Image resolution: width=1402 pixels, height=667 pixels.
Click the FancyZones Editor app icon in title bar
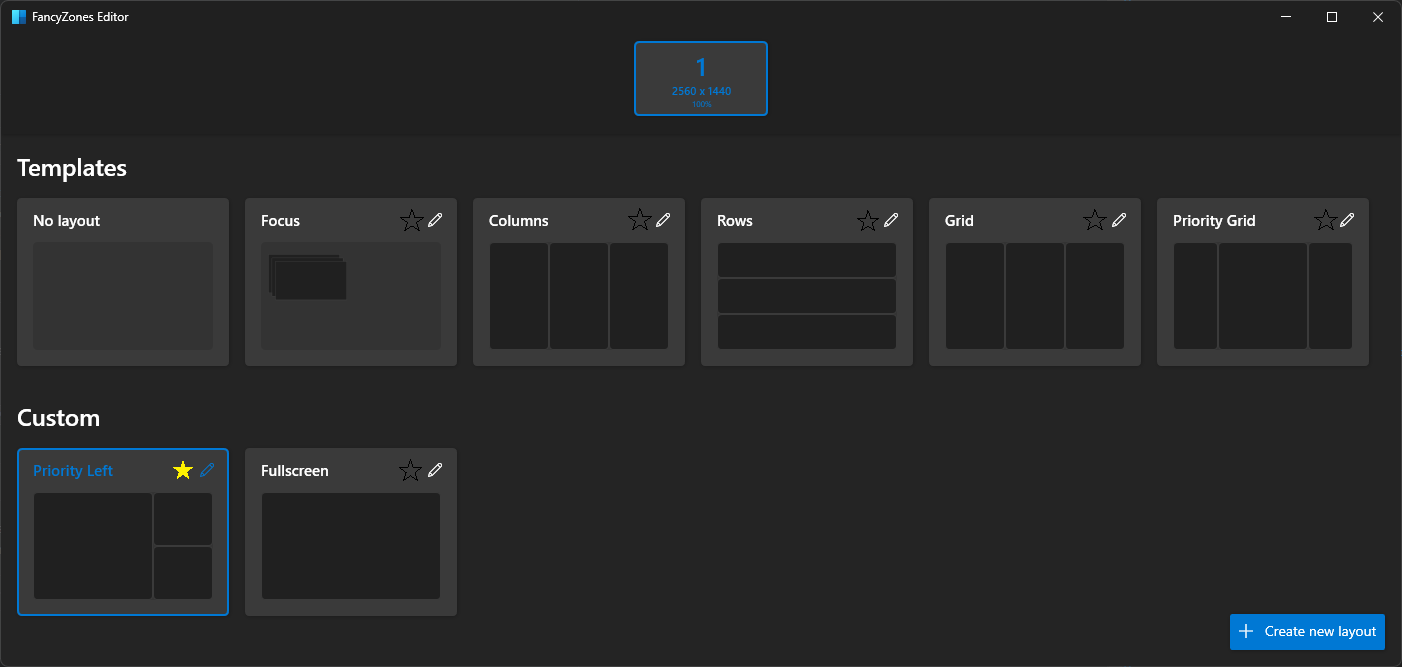tap(19, 17)
